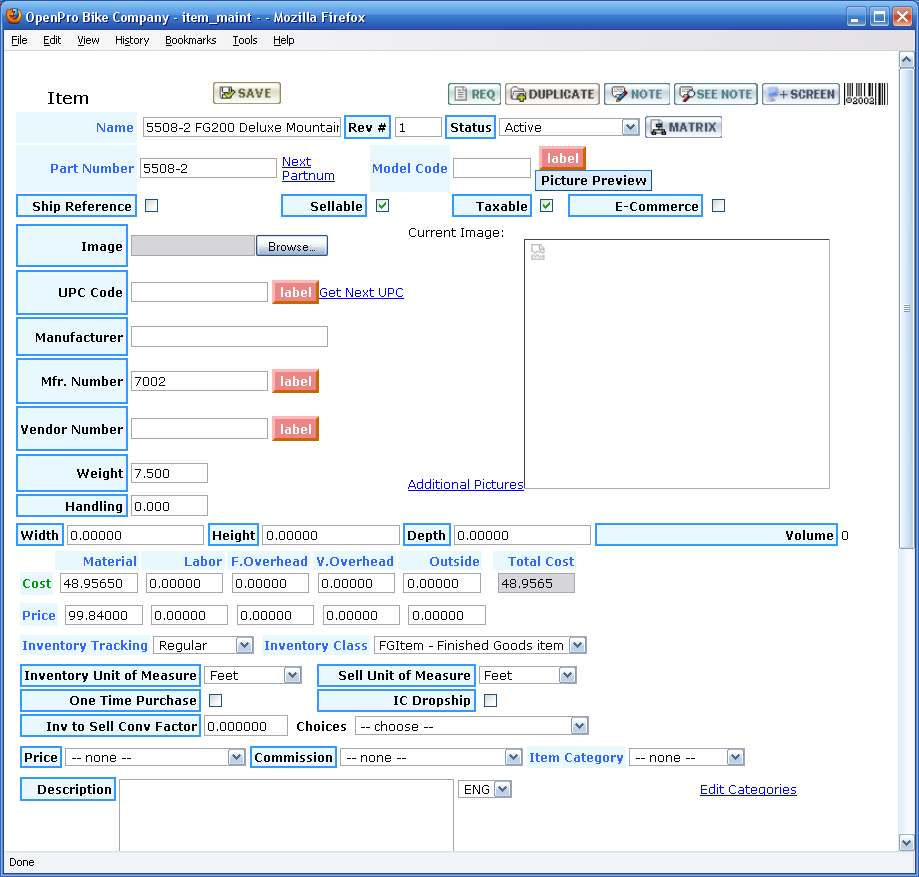Click label button next to UPC Code
919x877 pixels.
[295, 292]
